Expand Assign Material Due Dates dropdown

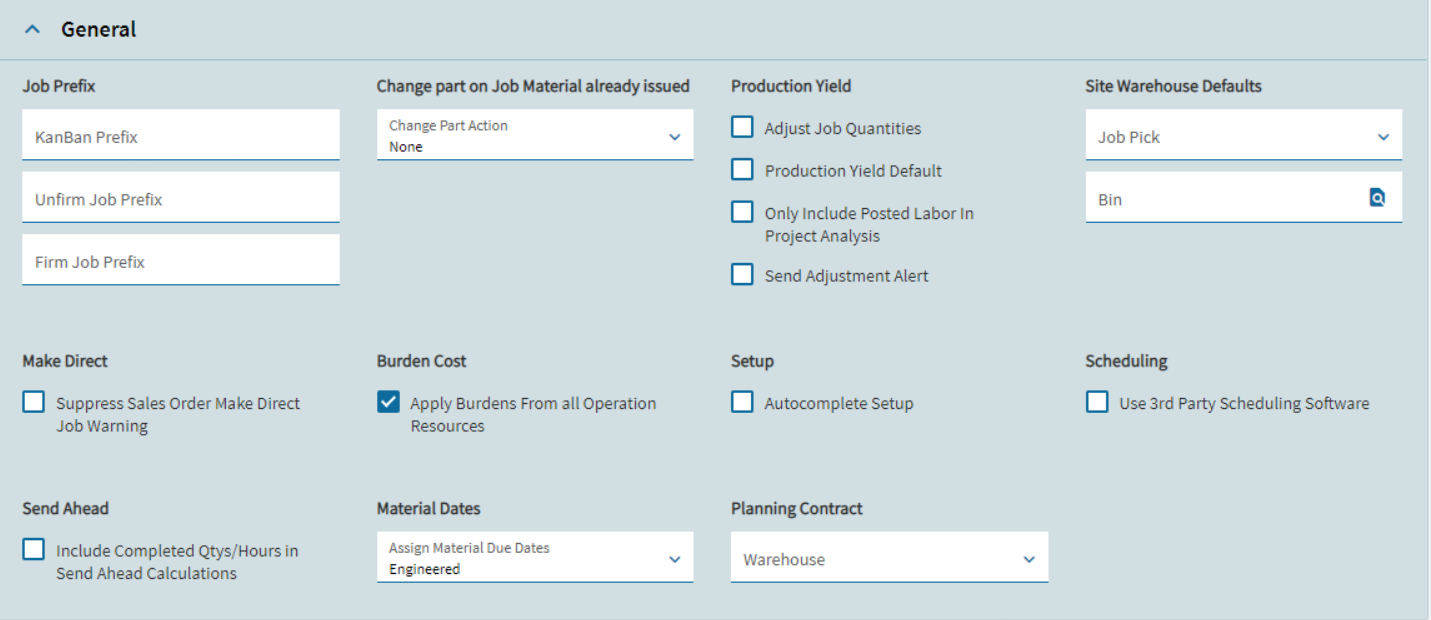click(x=534, y=558)
